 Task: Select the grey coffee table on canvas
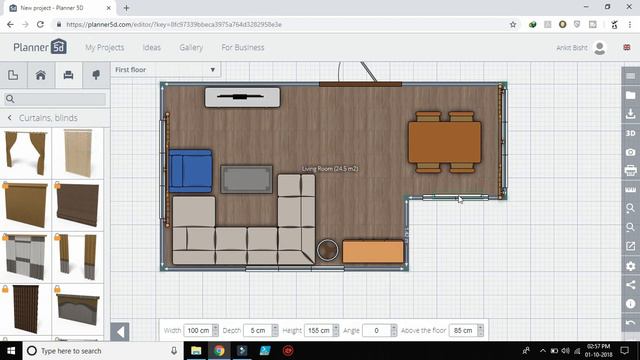247,179
